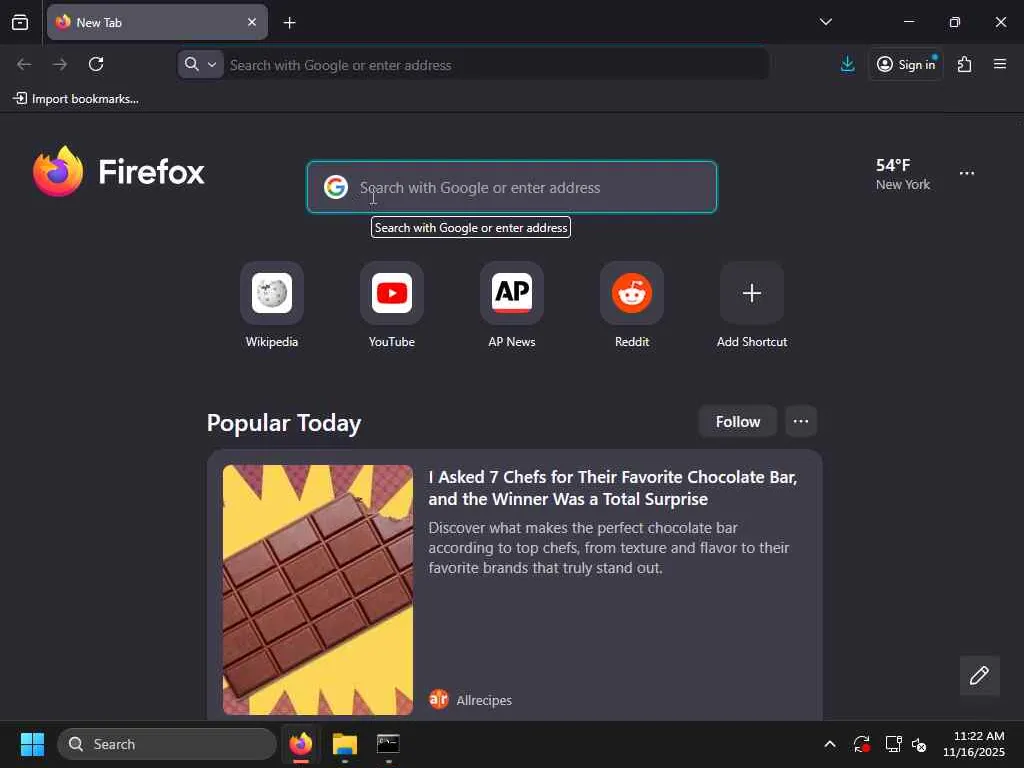Click the Google search box on page
The height and width of the screenshot is (768, 1024).
tap(511, 187)
